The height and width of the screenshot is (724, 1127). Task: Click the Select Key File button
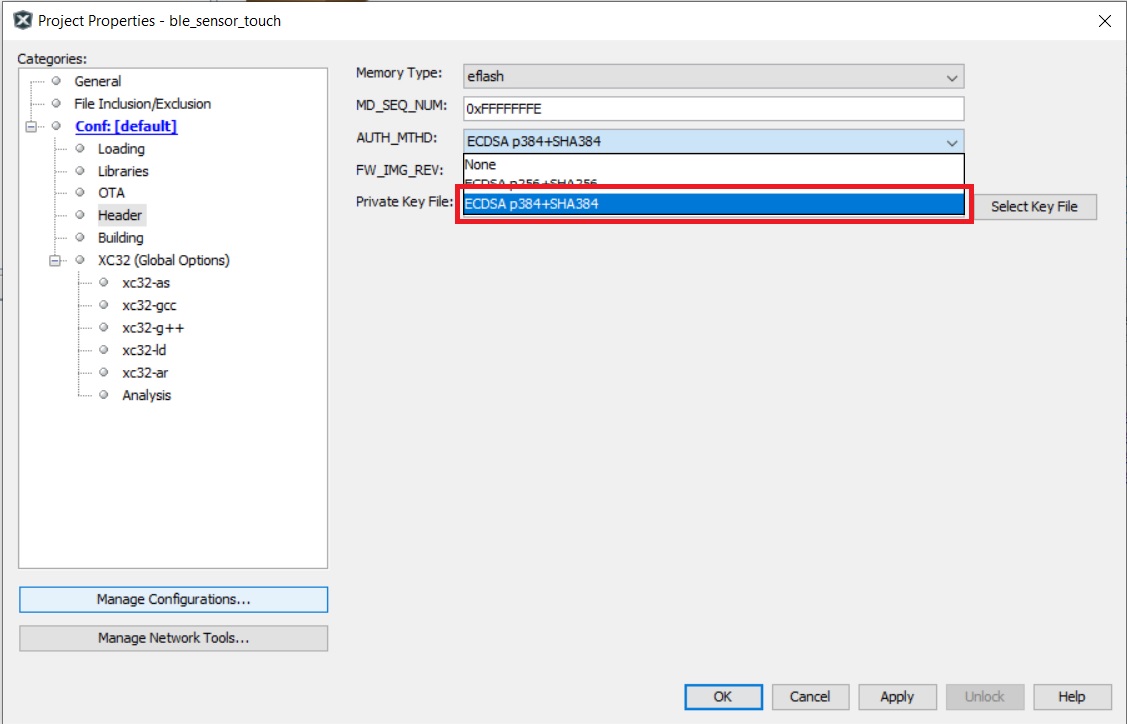tap(1034, 207)
